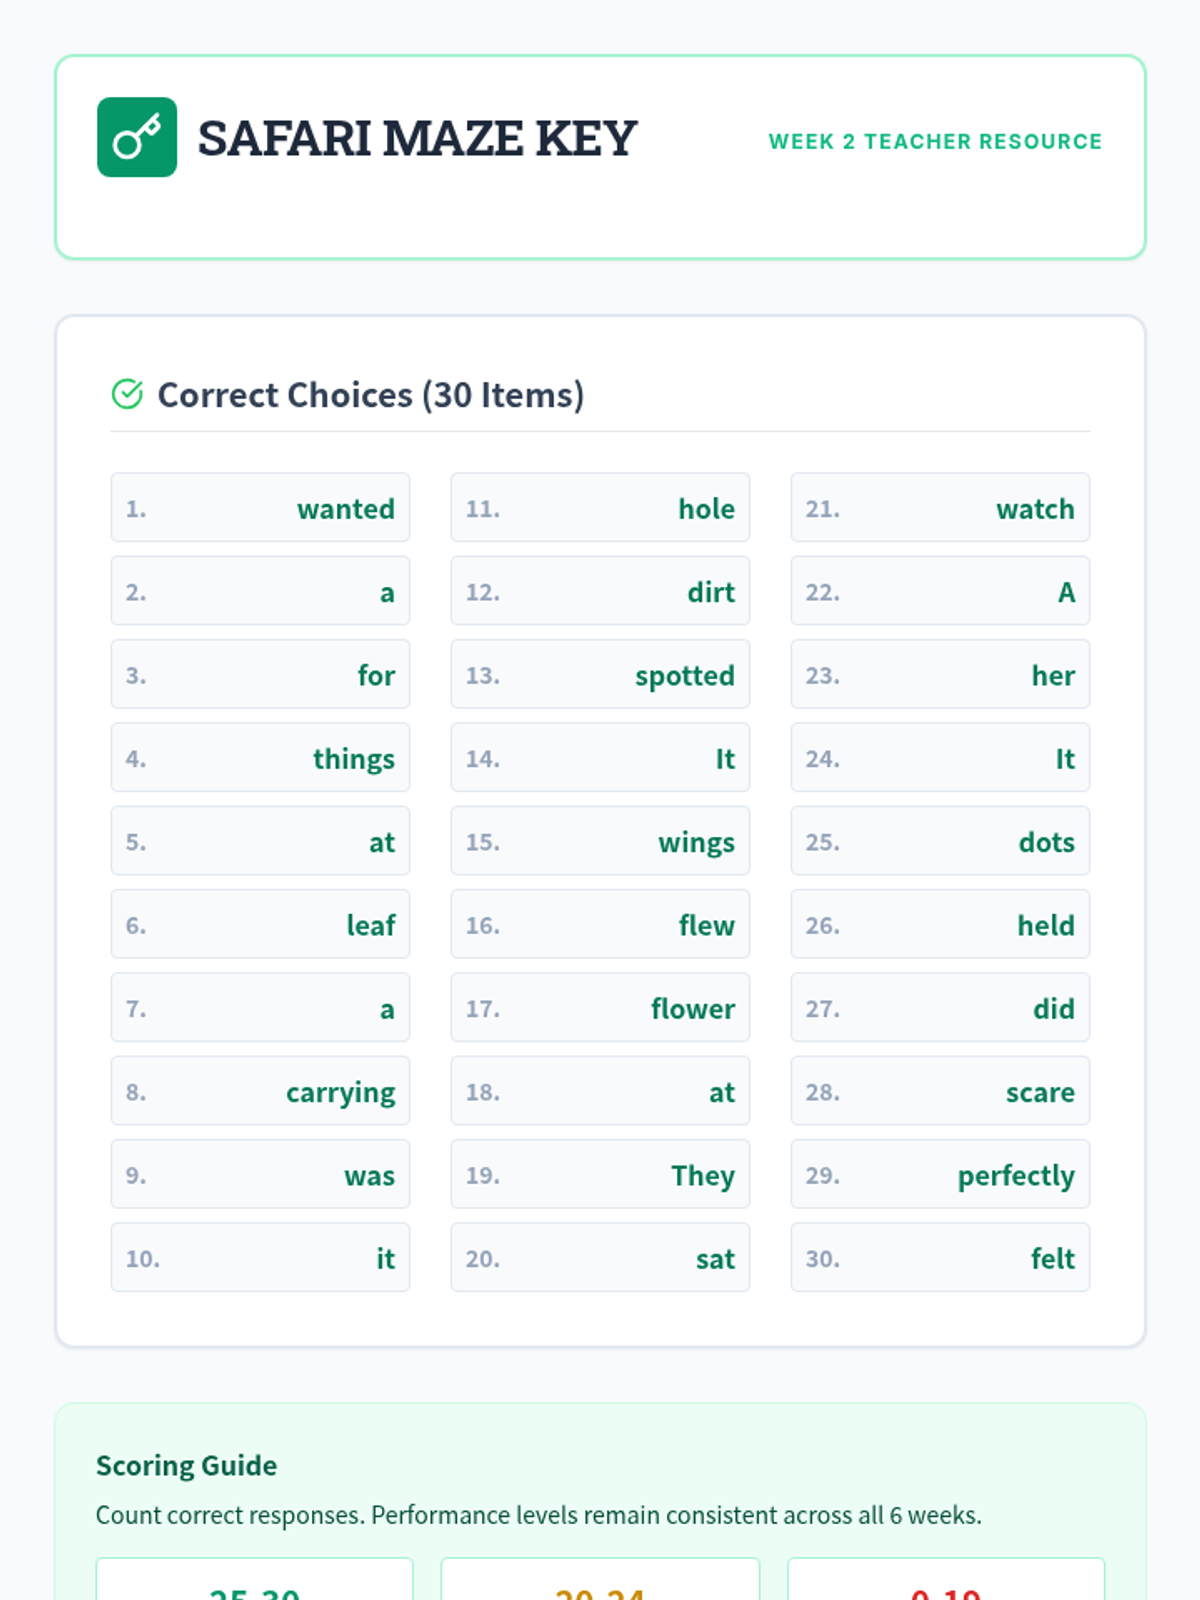The width and height of the screenshot is (1200, 1600).
Task: Click the Week 2 Teacher Resource label
Action: coord(935,142)
